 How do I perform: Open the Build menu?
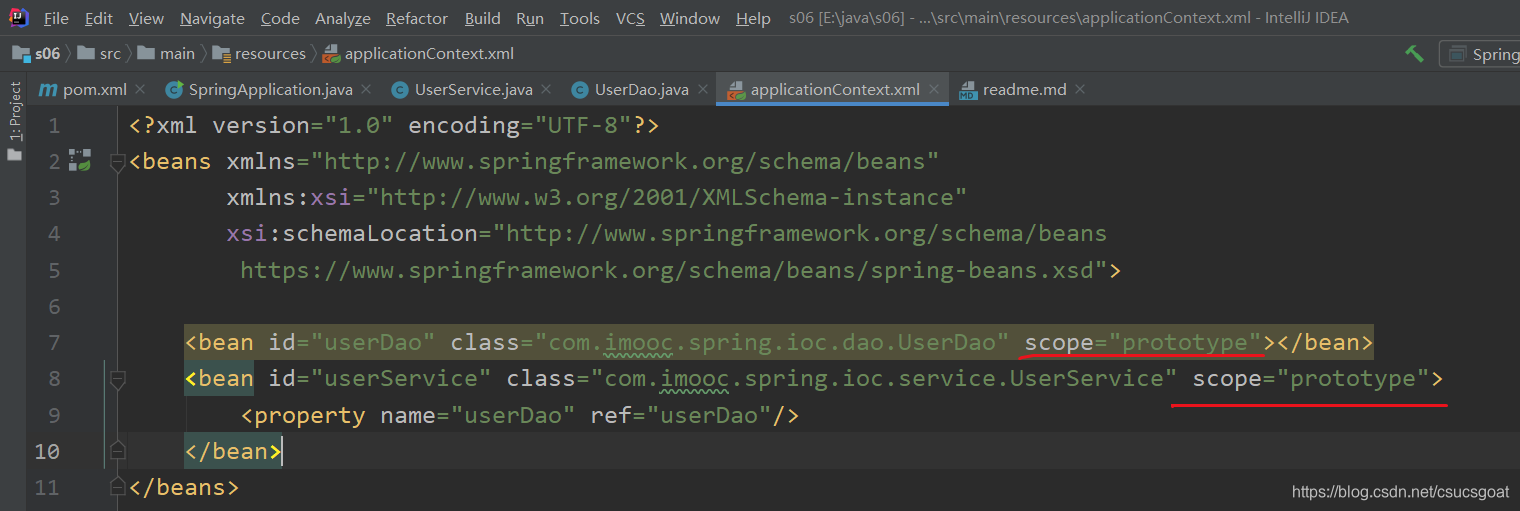483,18
